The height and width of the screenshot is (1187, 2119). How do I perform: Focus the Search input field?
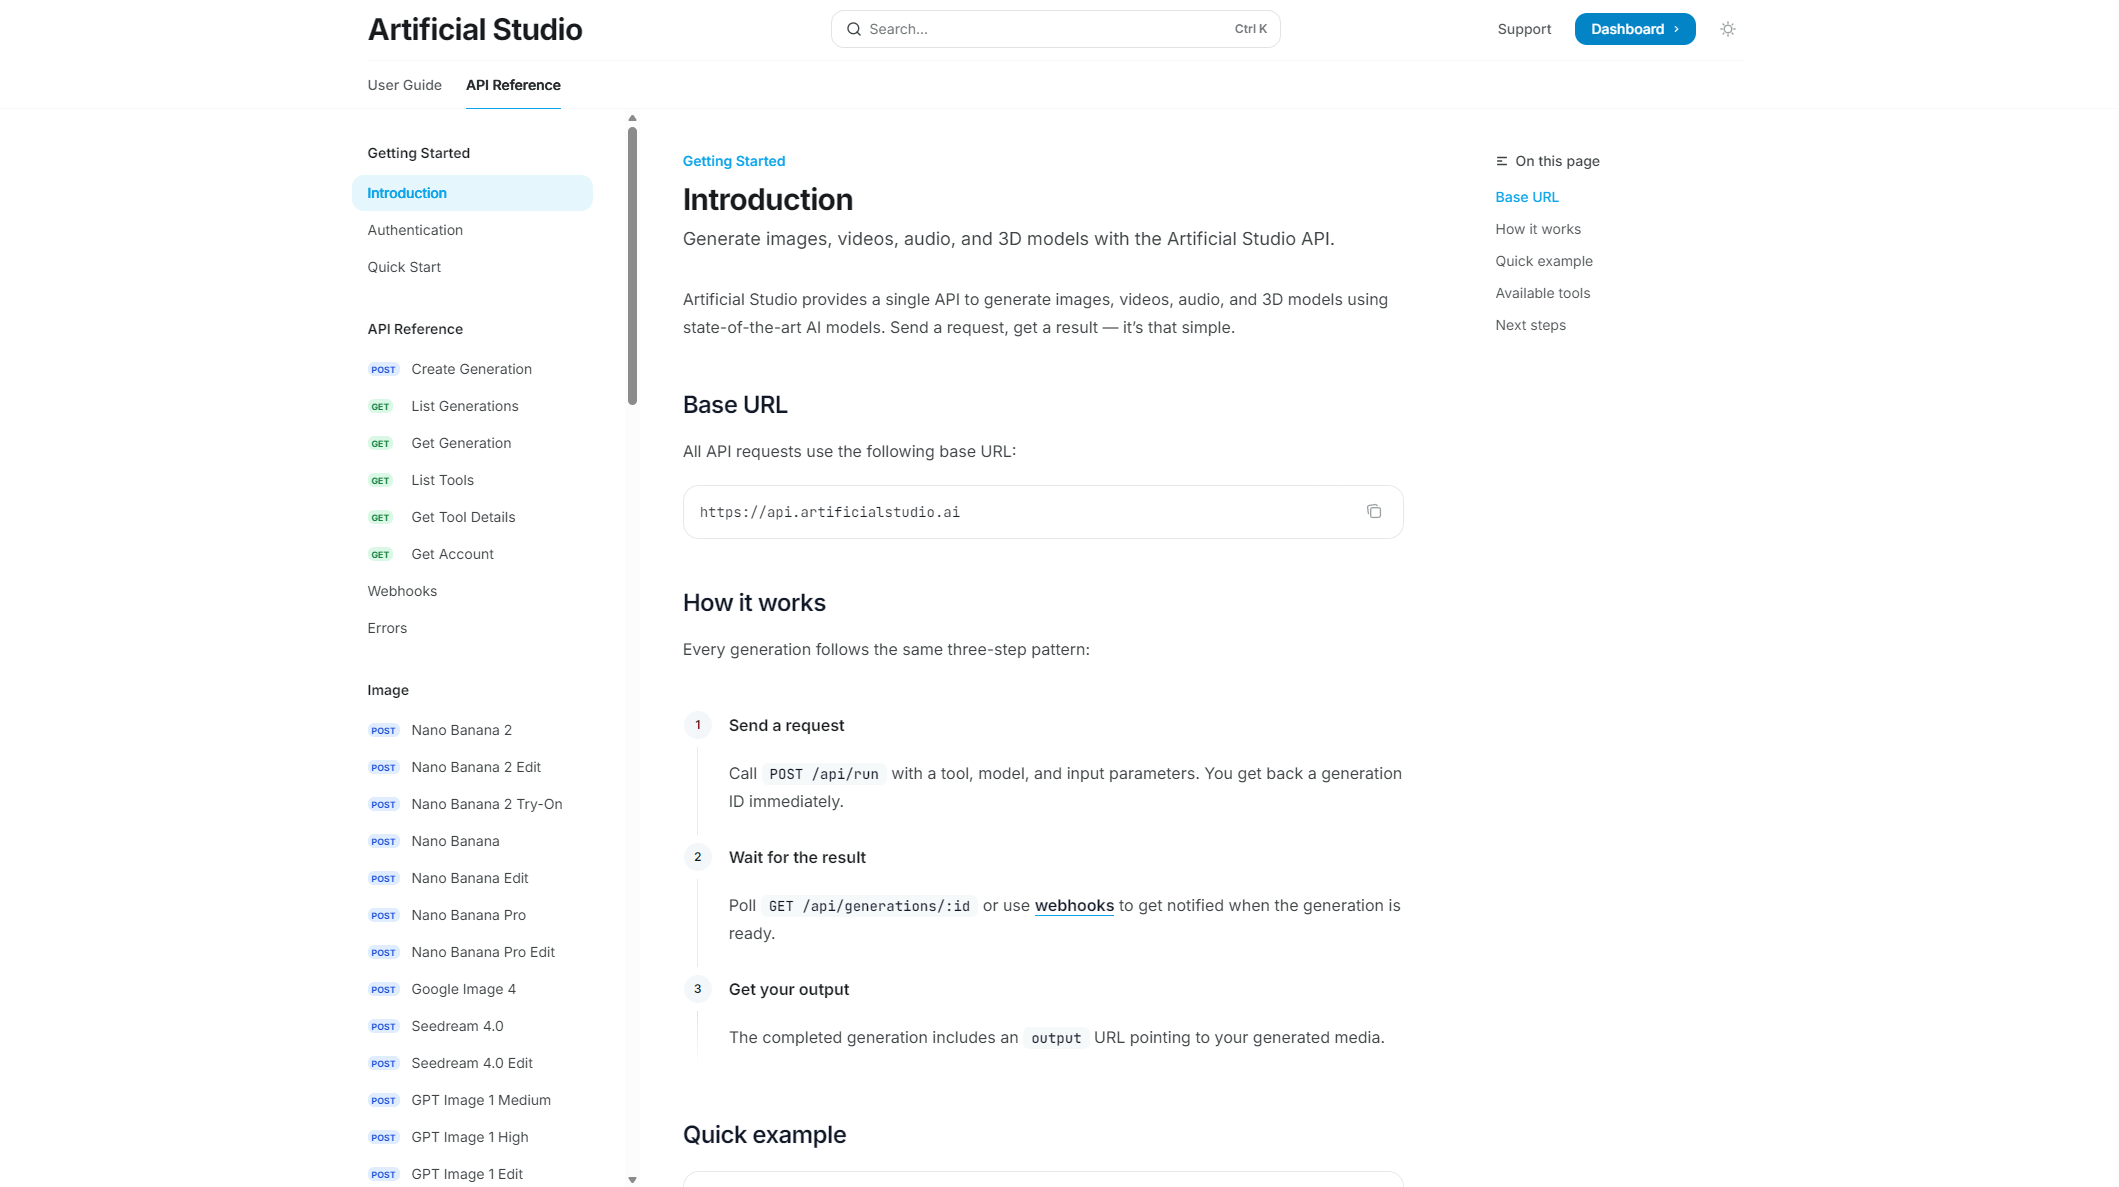point(1050,29)
